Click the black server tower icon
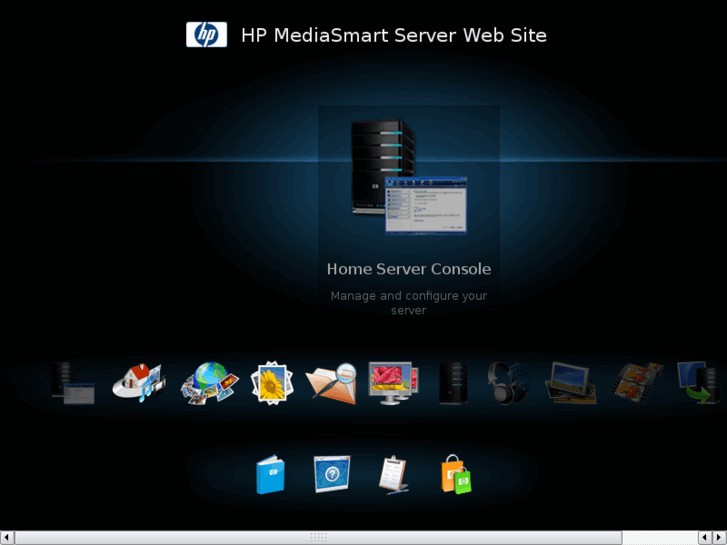 coord(453,383)
